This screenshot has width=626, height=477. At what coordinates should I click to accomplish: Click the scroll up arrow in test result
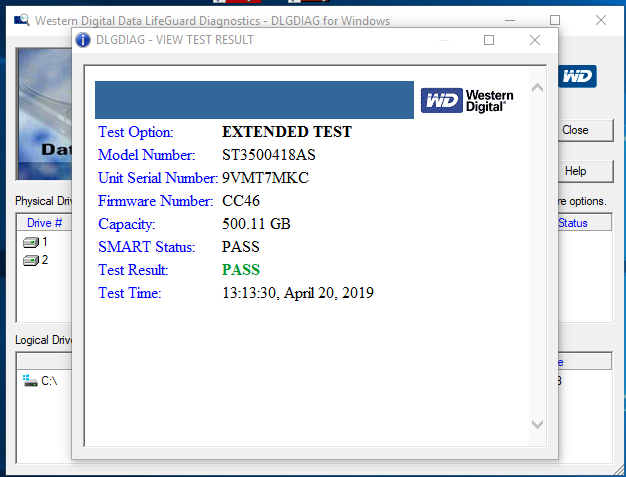point(537,88)
